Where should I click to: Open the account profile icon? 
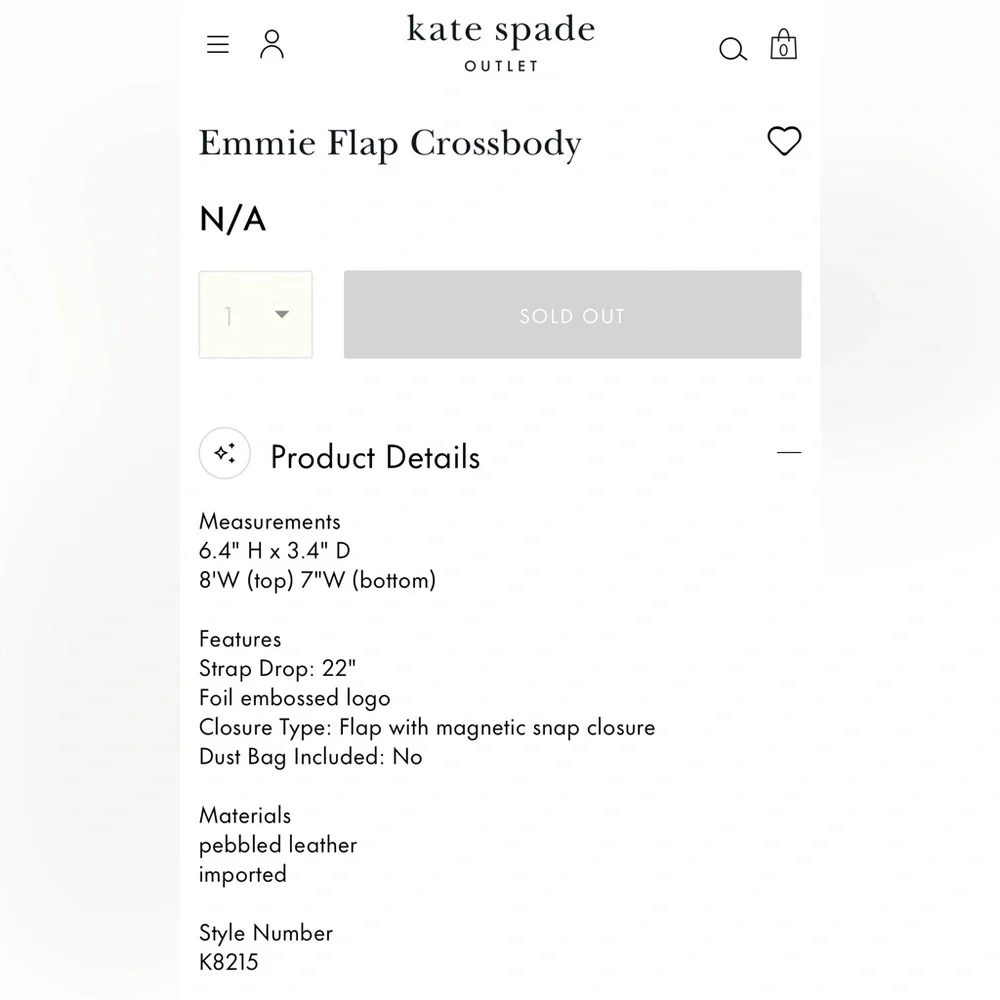(x=272, y=44)
